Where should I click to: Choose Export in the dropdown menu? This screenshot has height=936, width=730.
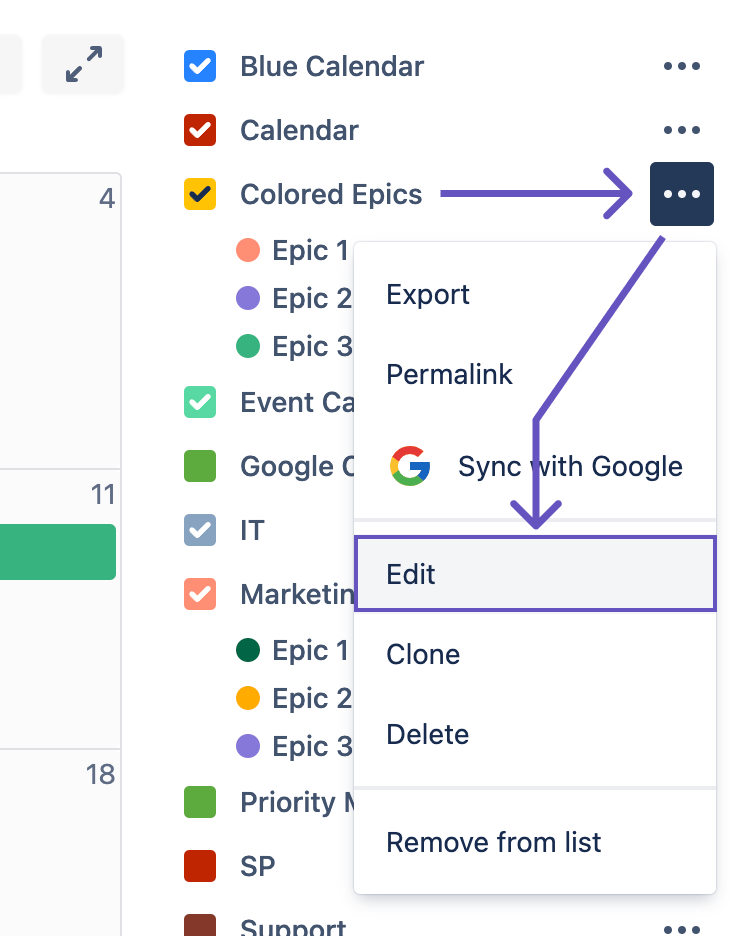(428, 295)
